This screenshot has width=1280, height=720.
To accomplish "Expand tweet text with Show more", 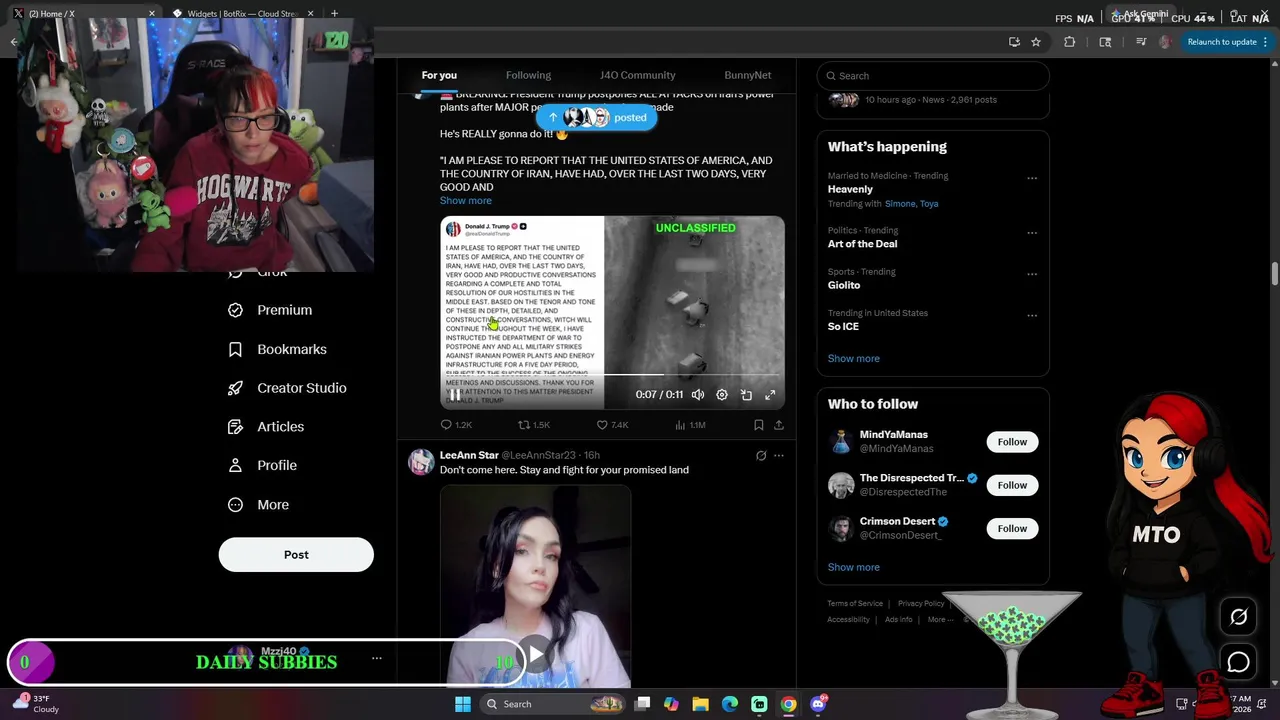I will point(465,201).
